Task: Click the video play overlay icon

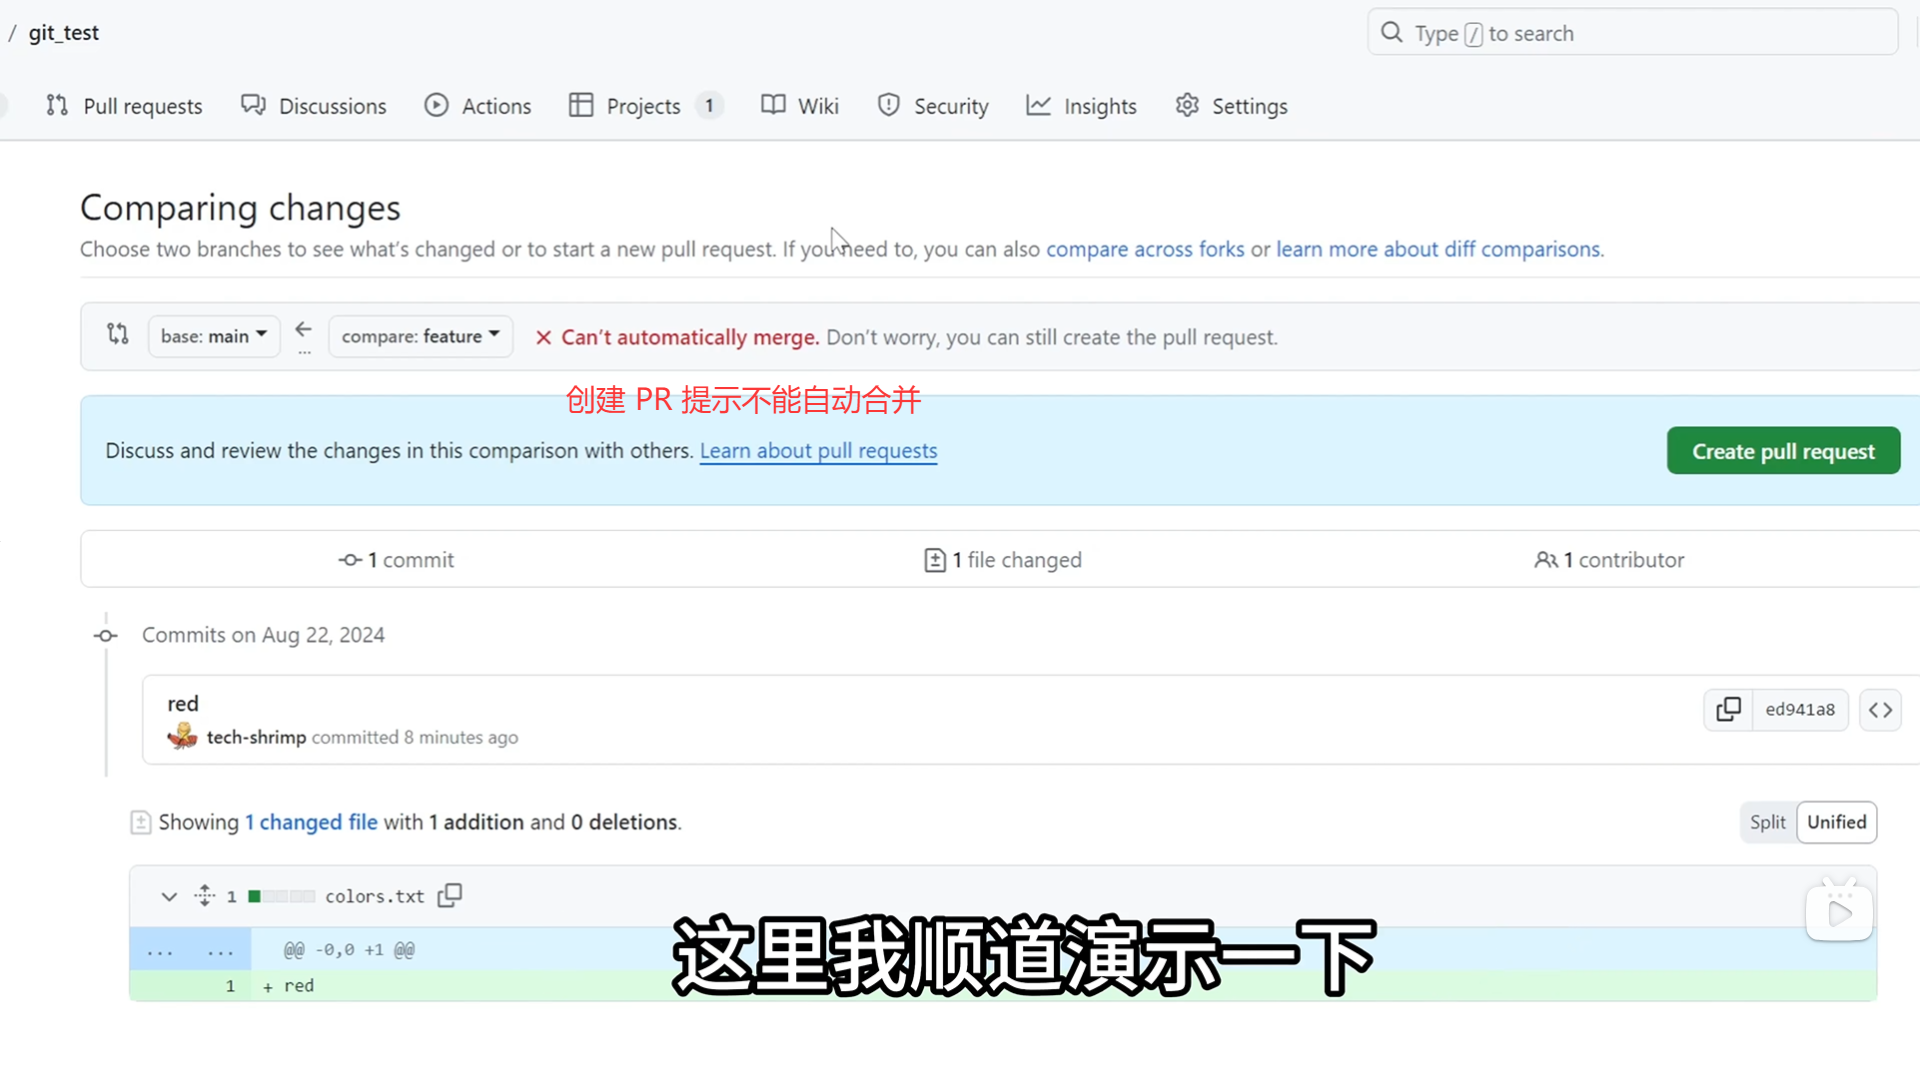Action: click(1839, 912)
